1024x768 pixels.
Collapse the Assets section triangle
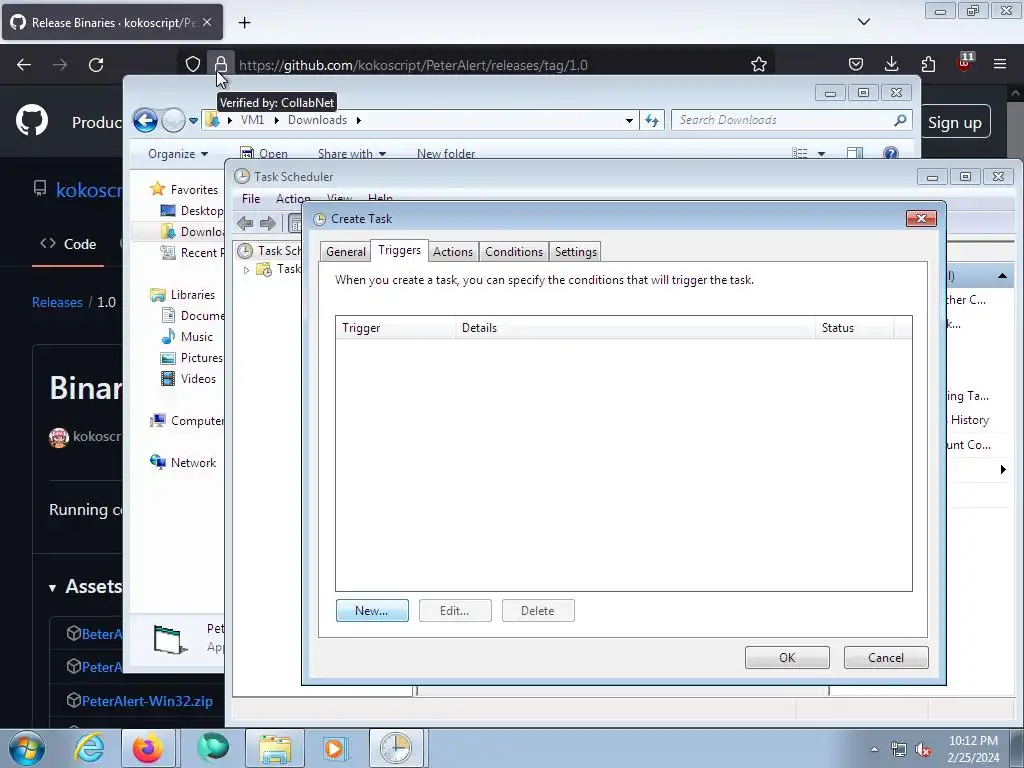point(52,588)
